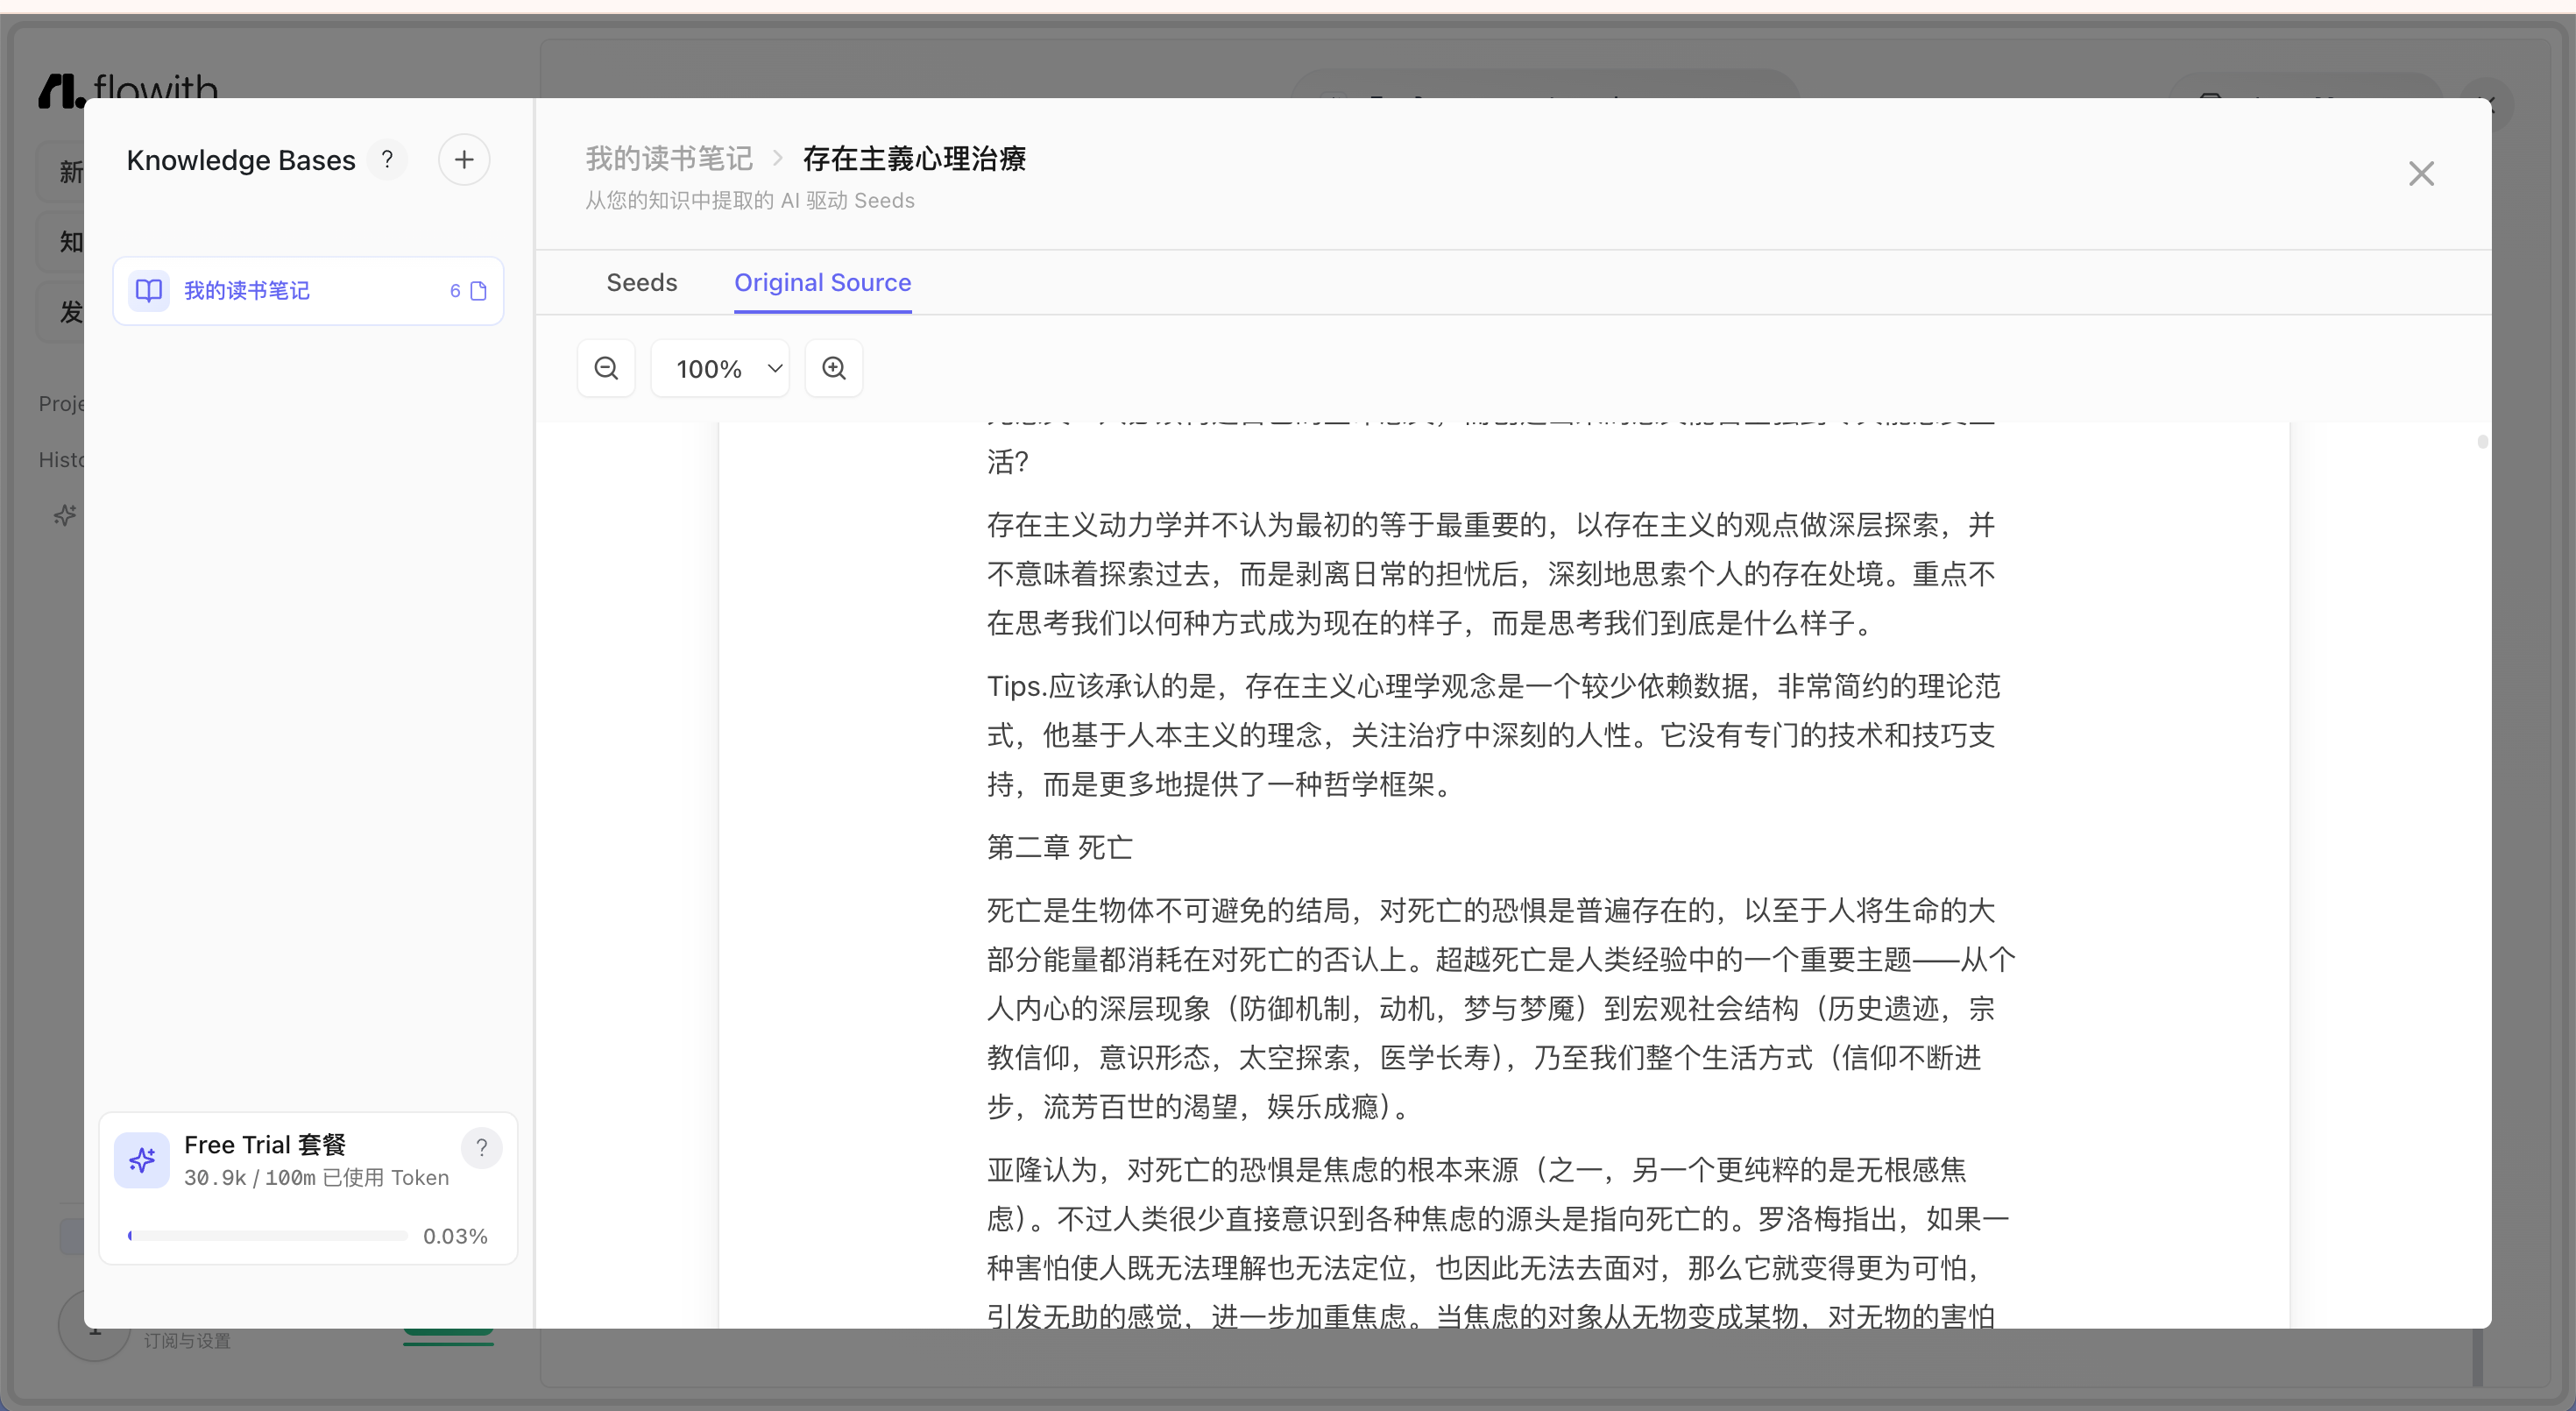Click the document vertical scrollbar thumb
Image resolution: width=2576 pixels, height=1411 pixels.
coord(2482,441)
